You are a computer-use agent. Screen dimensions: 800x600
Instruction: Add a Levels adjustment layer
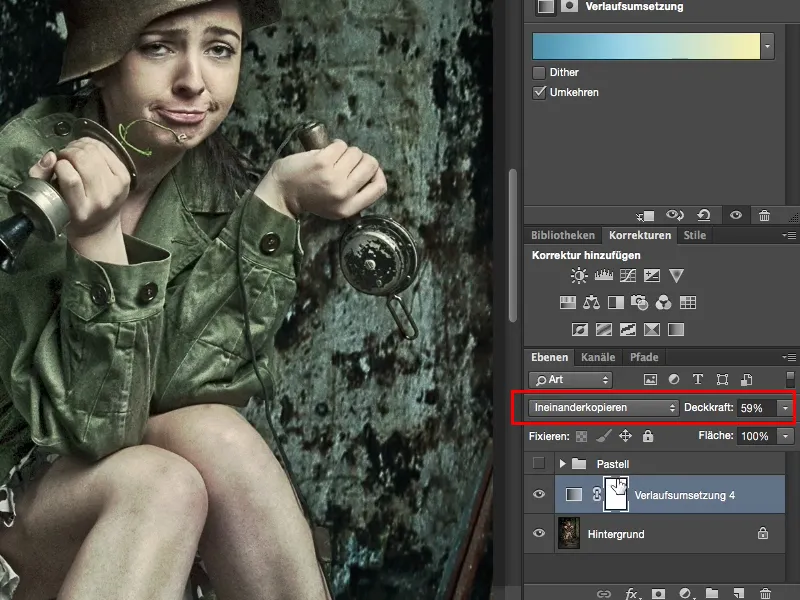tap(604, 275)
